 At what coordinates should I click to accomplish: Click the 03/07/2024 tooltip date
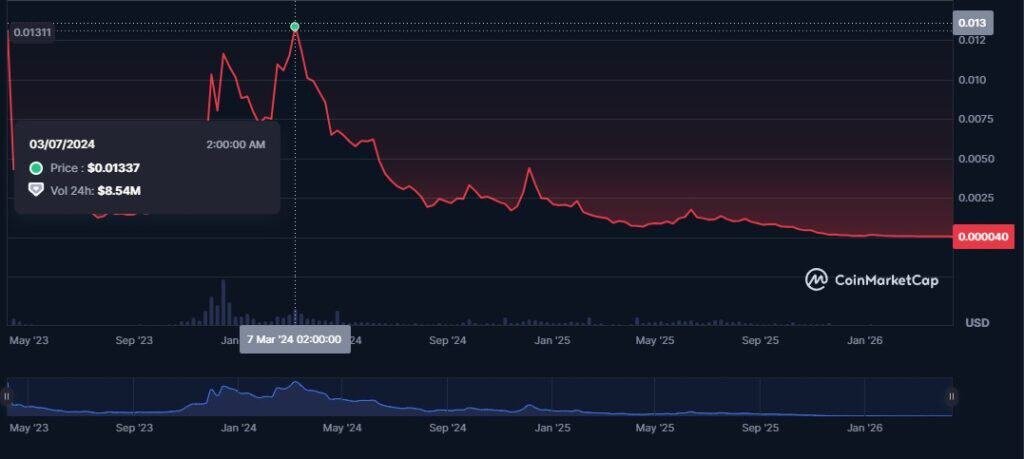coord(62,144)
